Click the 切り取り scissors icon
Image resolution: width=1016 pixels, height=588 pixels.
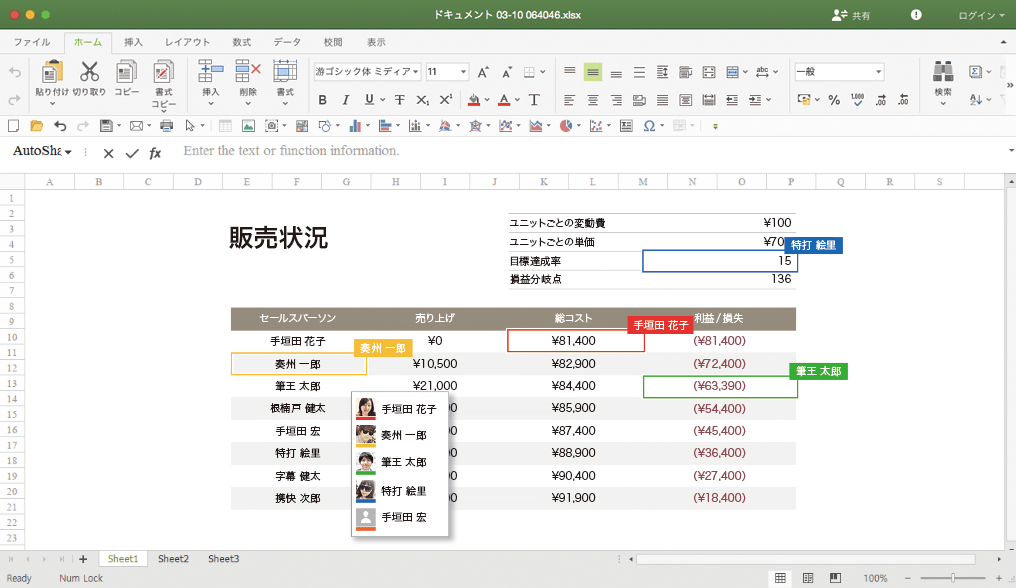89,72
